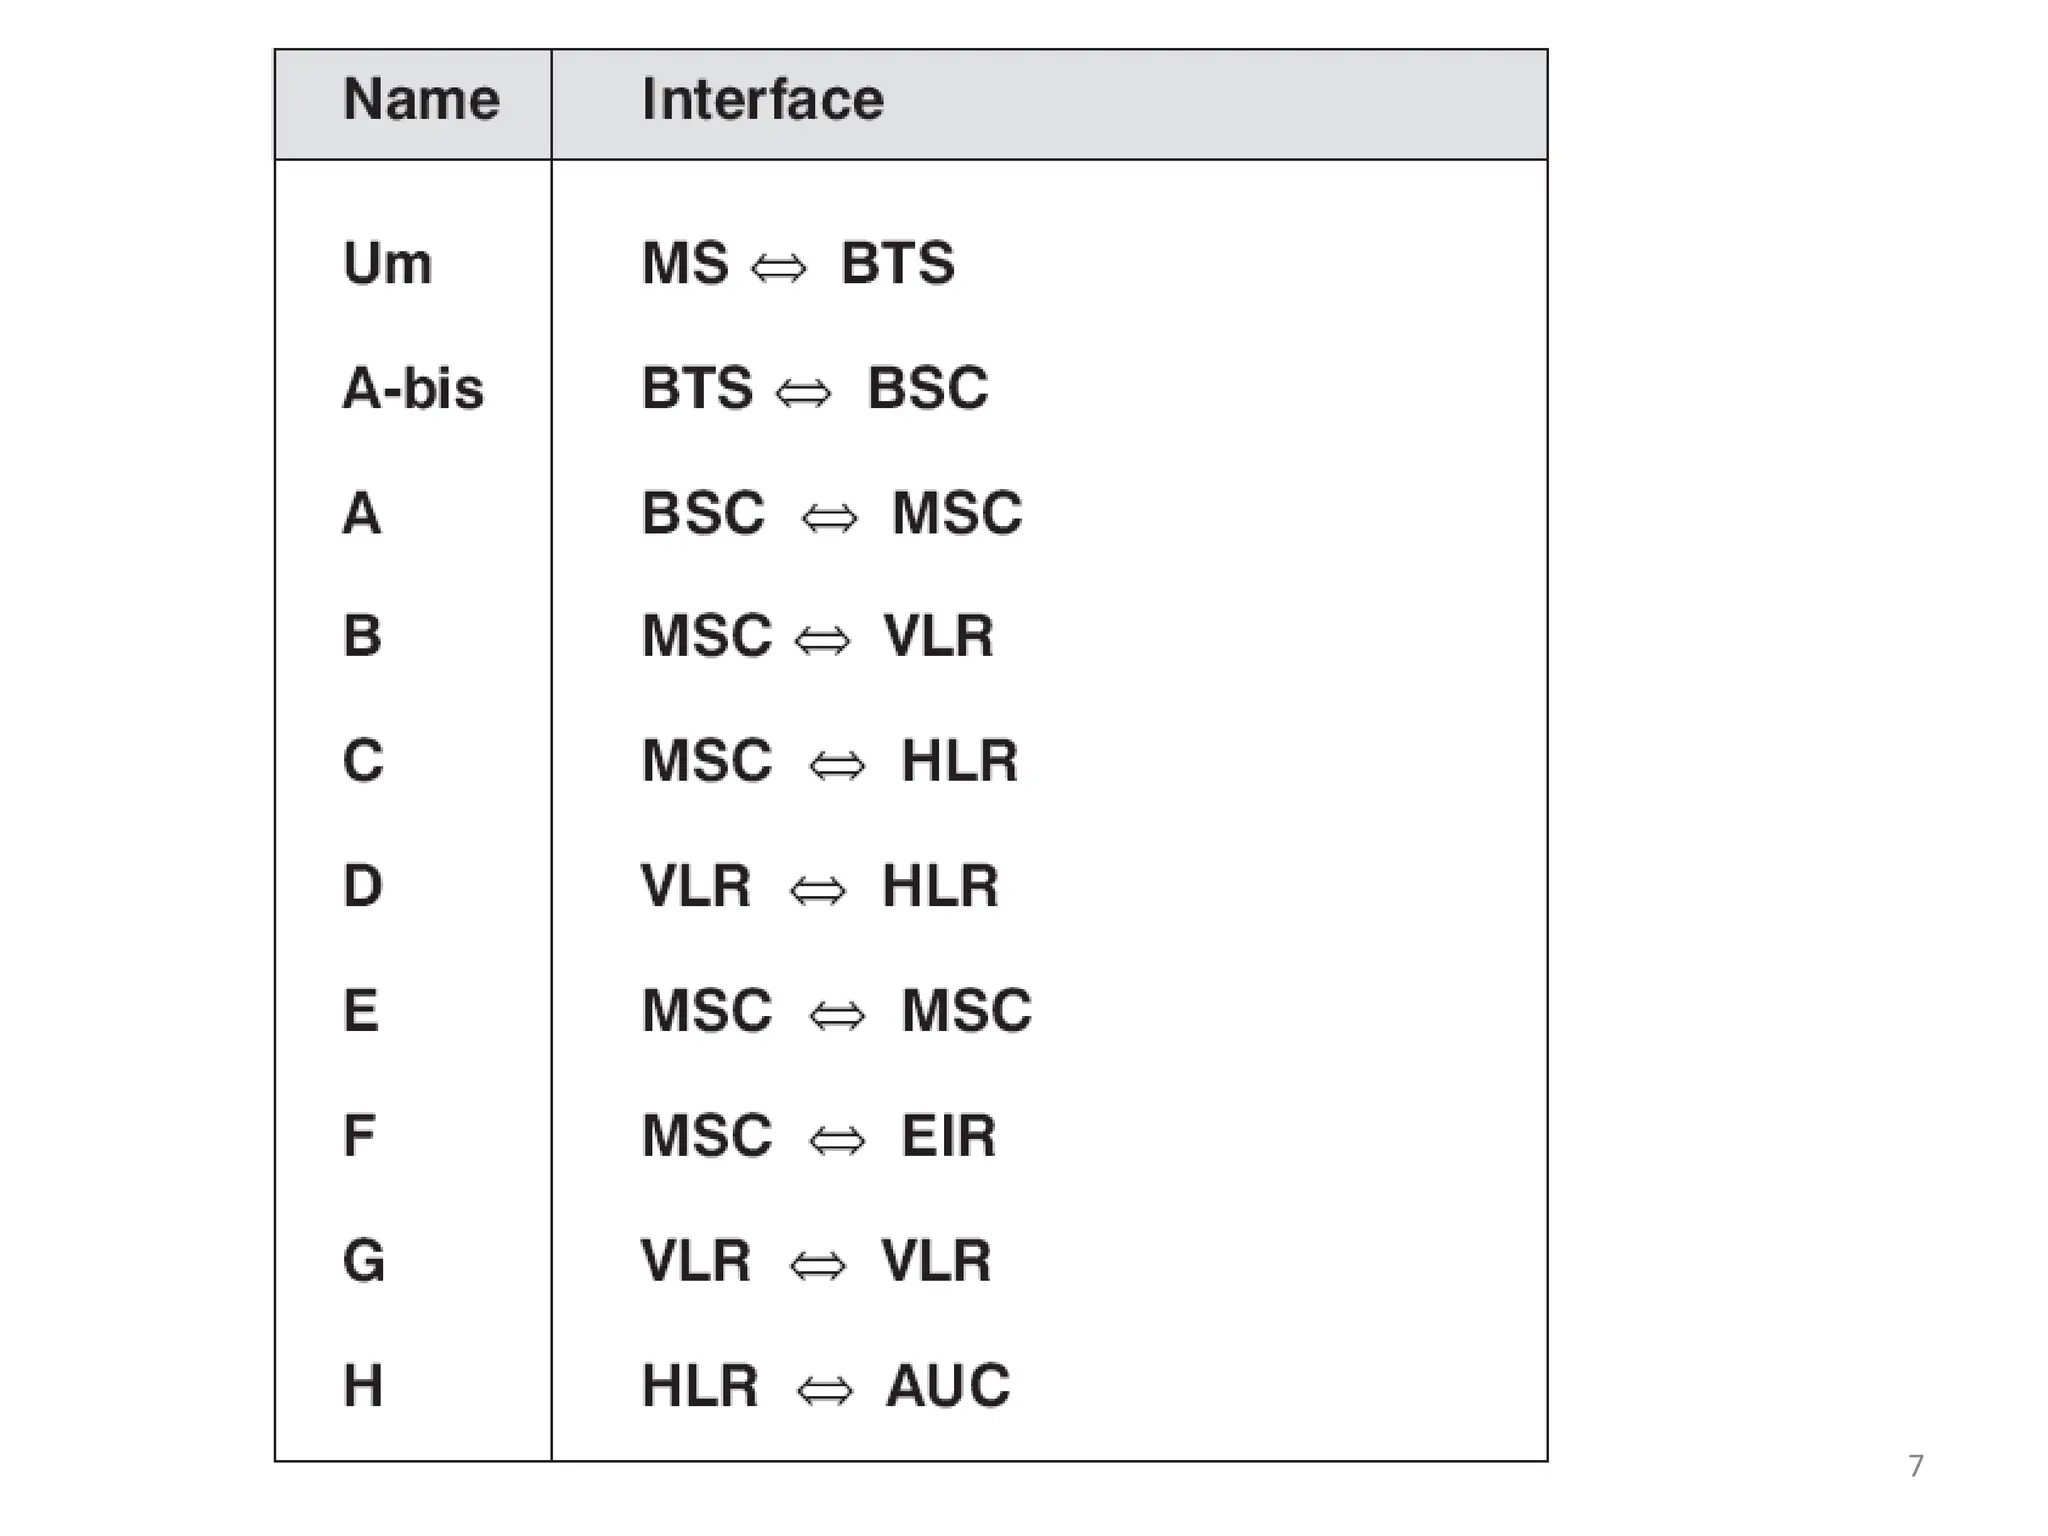This screenshot has height=1536, width=2048.
Task: Select the AUC text in row H
Action: [948, 1386]
